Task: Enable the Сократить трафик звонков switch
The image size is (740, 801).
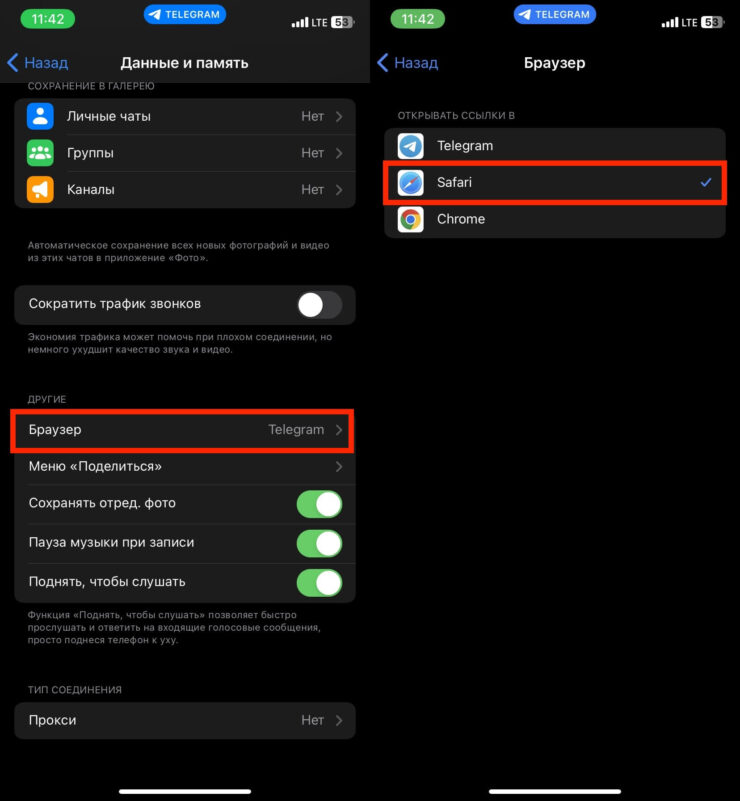Action: click(x=320, y=305)
